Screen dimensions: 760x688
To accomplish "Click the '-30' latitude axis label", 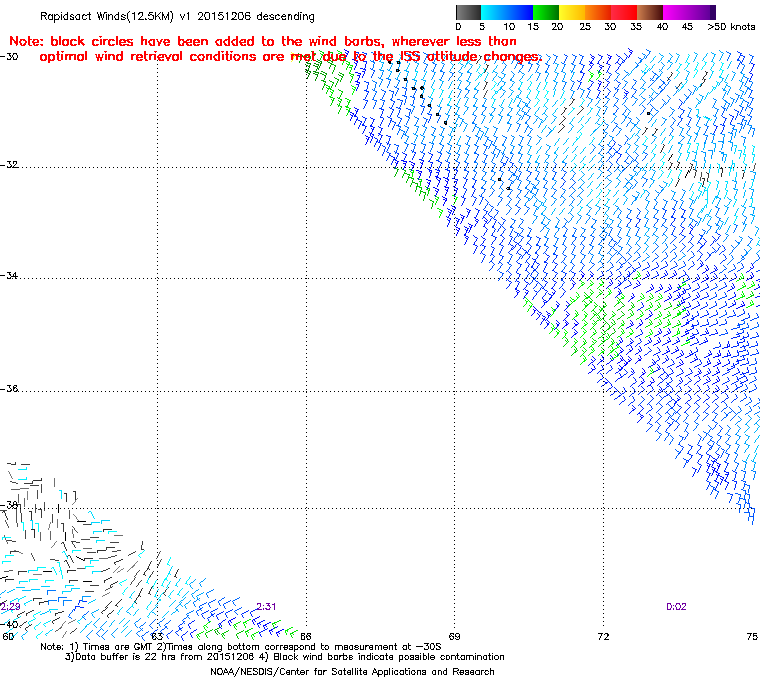I will point(10,56).
